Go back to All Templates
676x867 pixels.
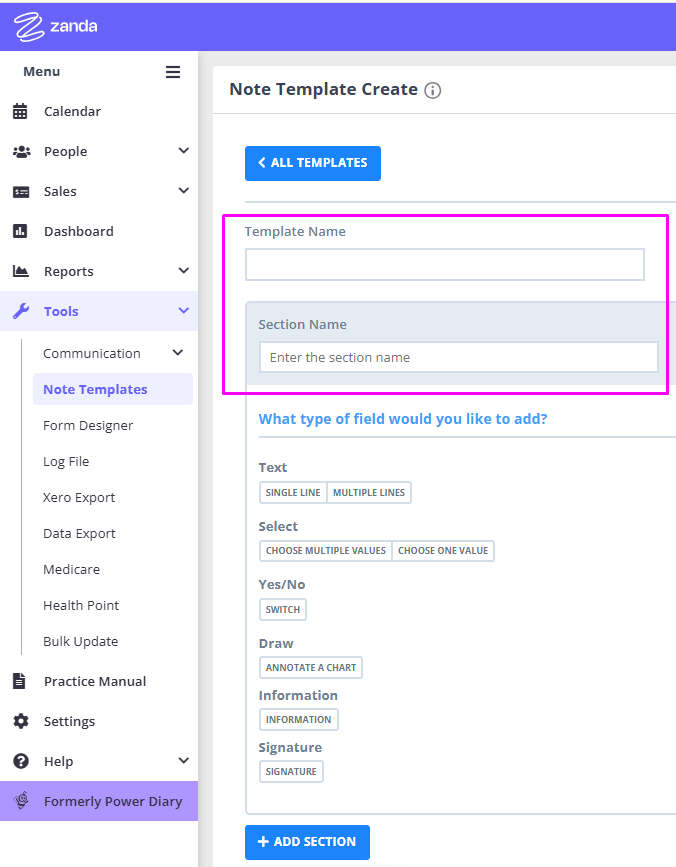click(313, 163)
